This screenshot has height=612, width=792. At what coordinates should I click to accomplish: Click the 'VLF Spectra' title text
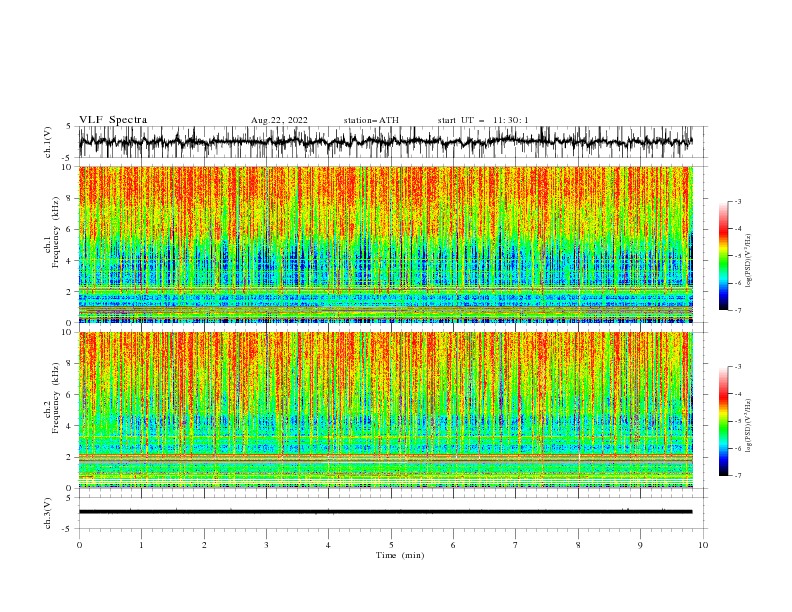click(x=113, y=120)
